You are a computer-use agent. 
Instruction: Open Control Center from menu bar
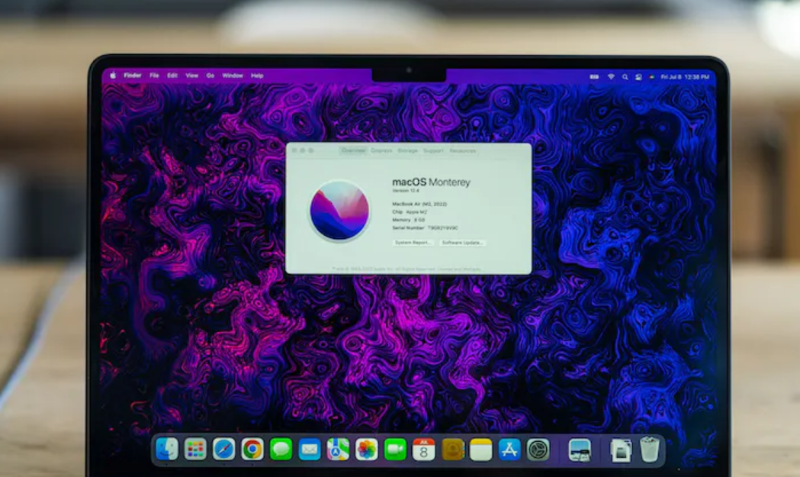638,77
